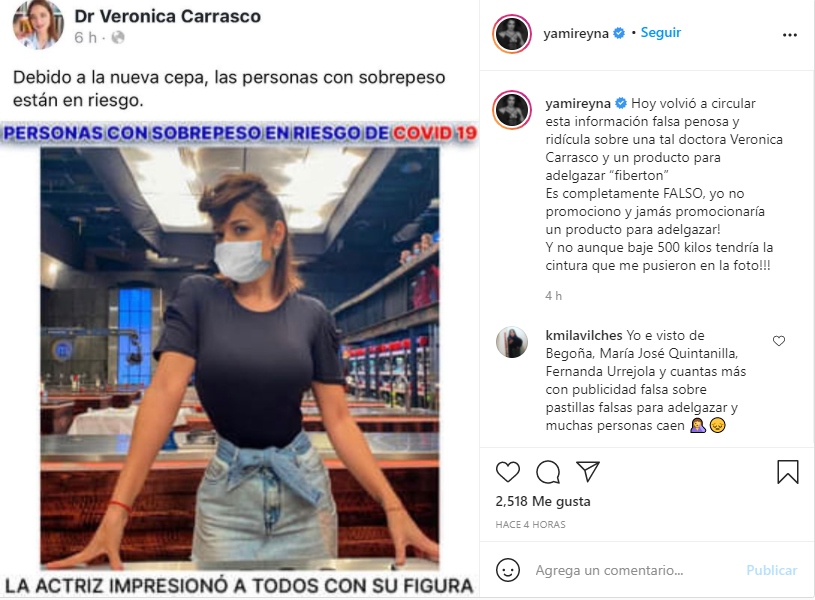Image resolution: width=815 pixels, height=600 pixels.
Task: Save the post using the bookmark icon
Action: [787, 472]
